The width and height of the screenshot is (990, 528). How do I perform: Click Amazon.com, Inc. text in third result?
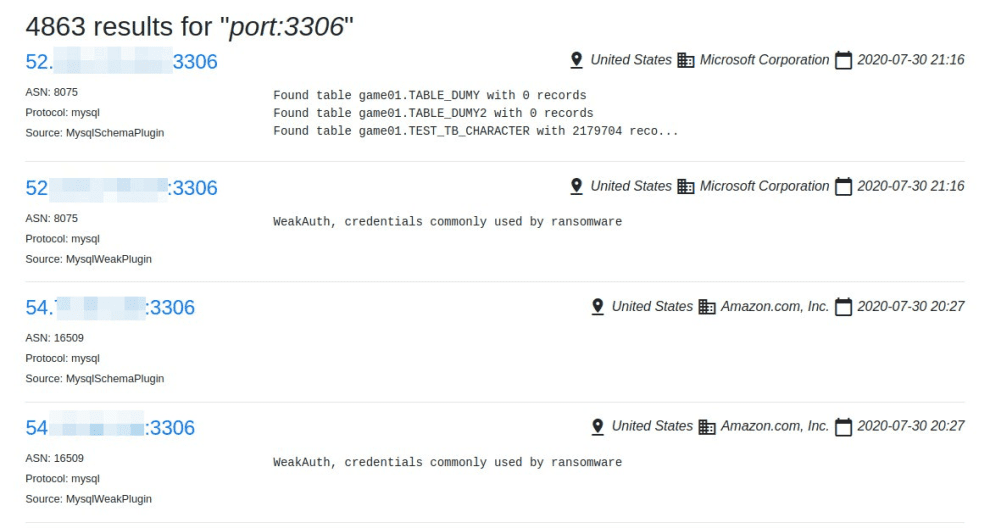(775, 306)
